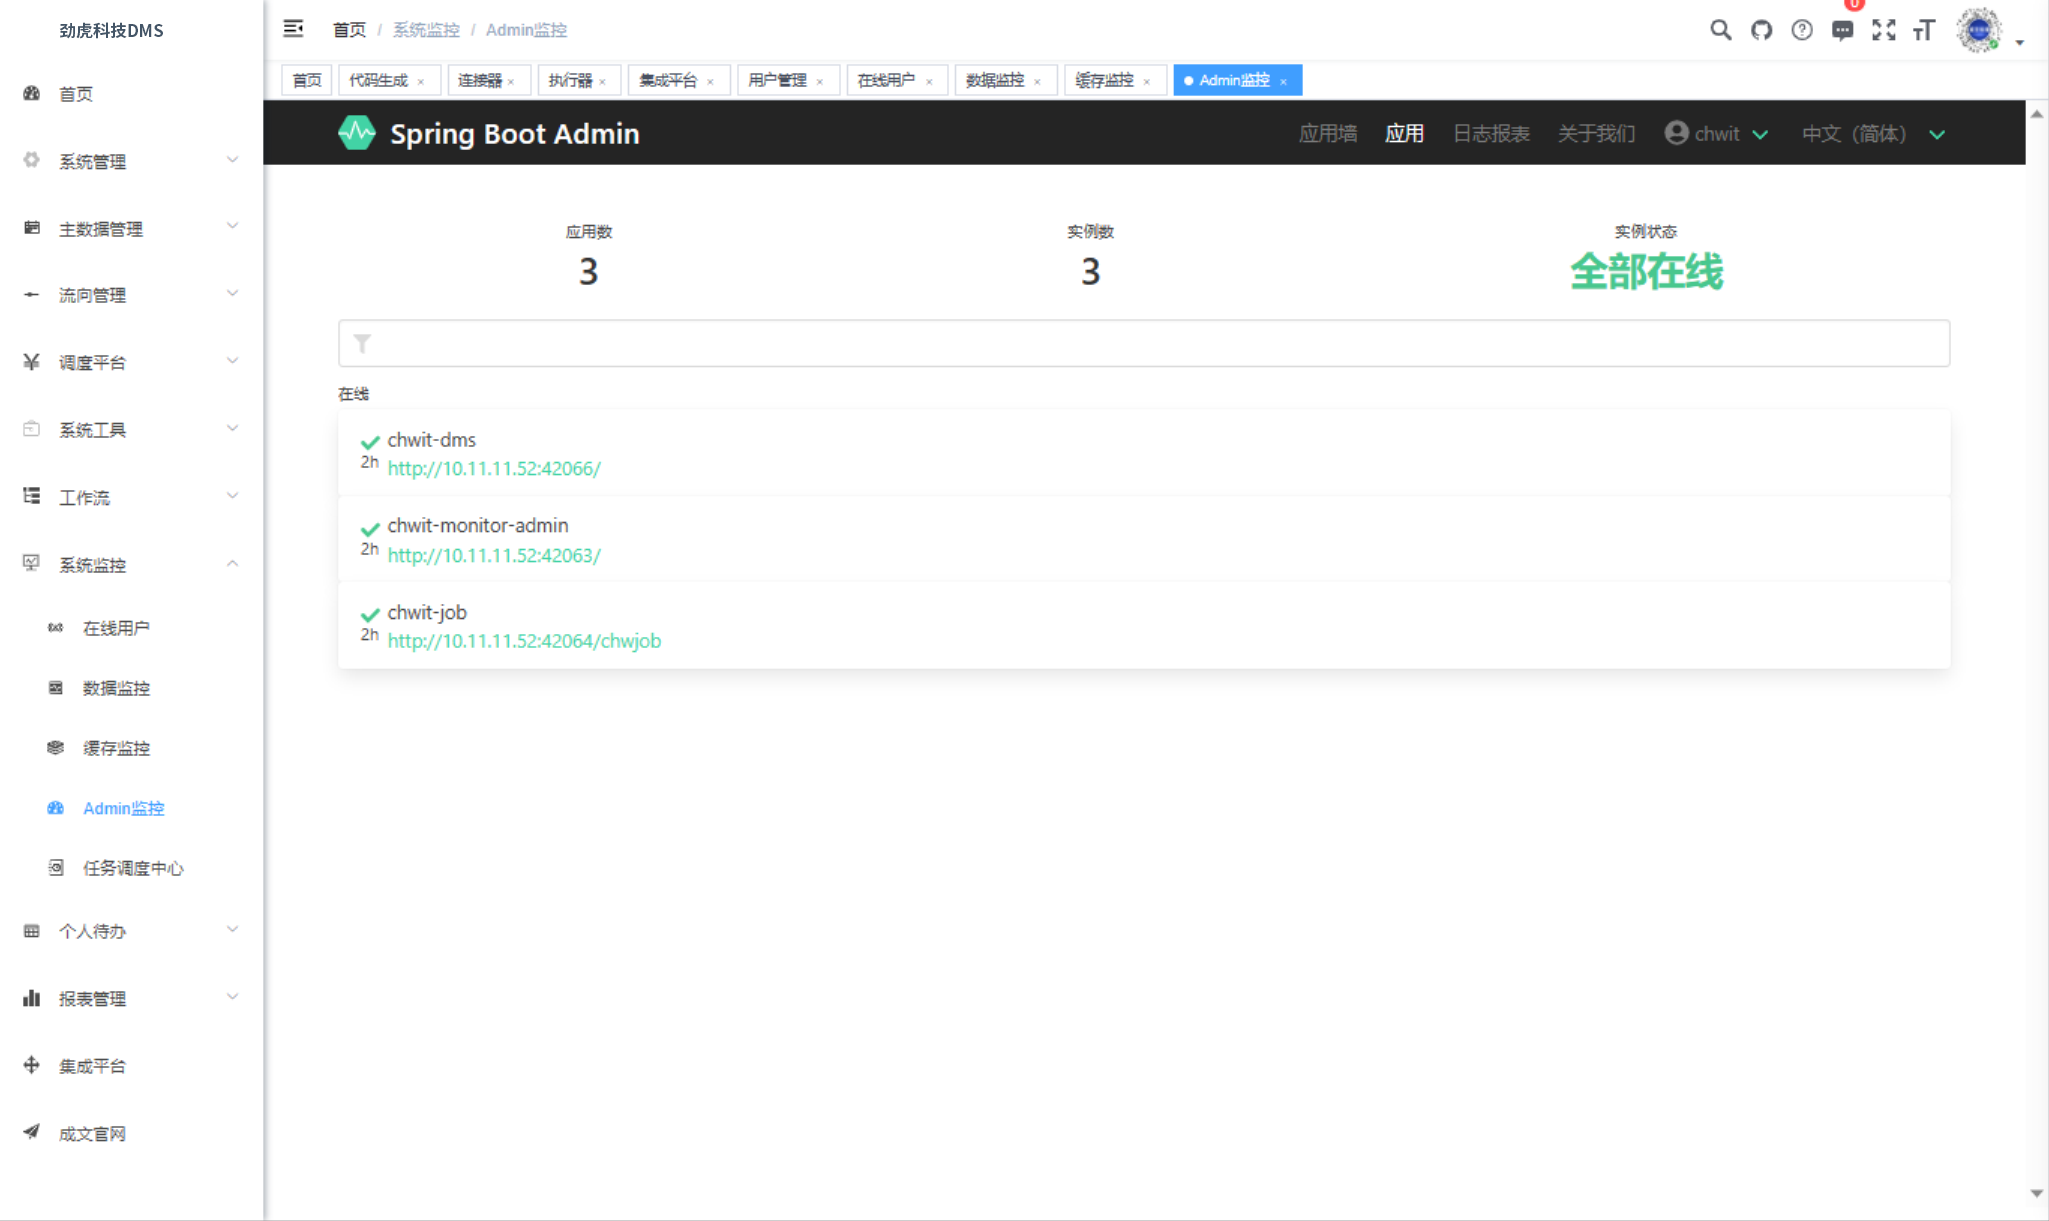Click the font size adjustment icon
2049x1221 pixels.
[x=1924, y=30]
